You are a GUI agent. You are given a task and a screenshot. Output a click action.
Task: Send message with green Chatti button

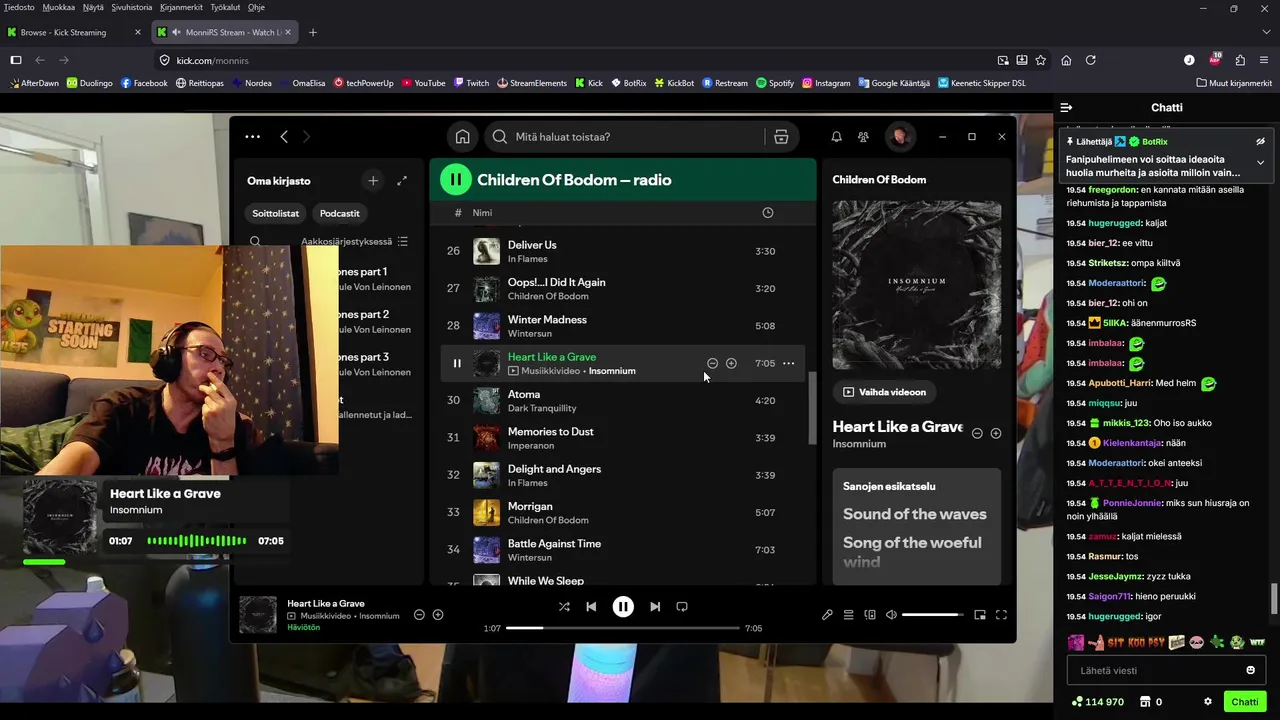(1245, 702)
